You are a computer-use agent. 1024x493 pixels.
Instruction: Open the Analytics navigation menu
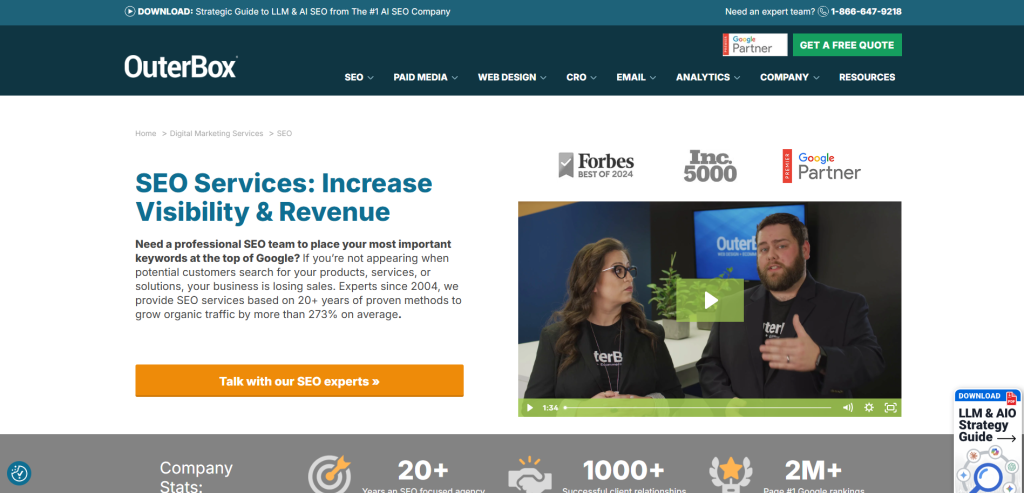point(709,77)
